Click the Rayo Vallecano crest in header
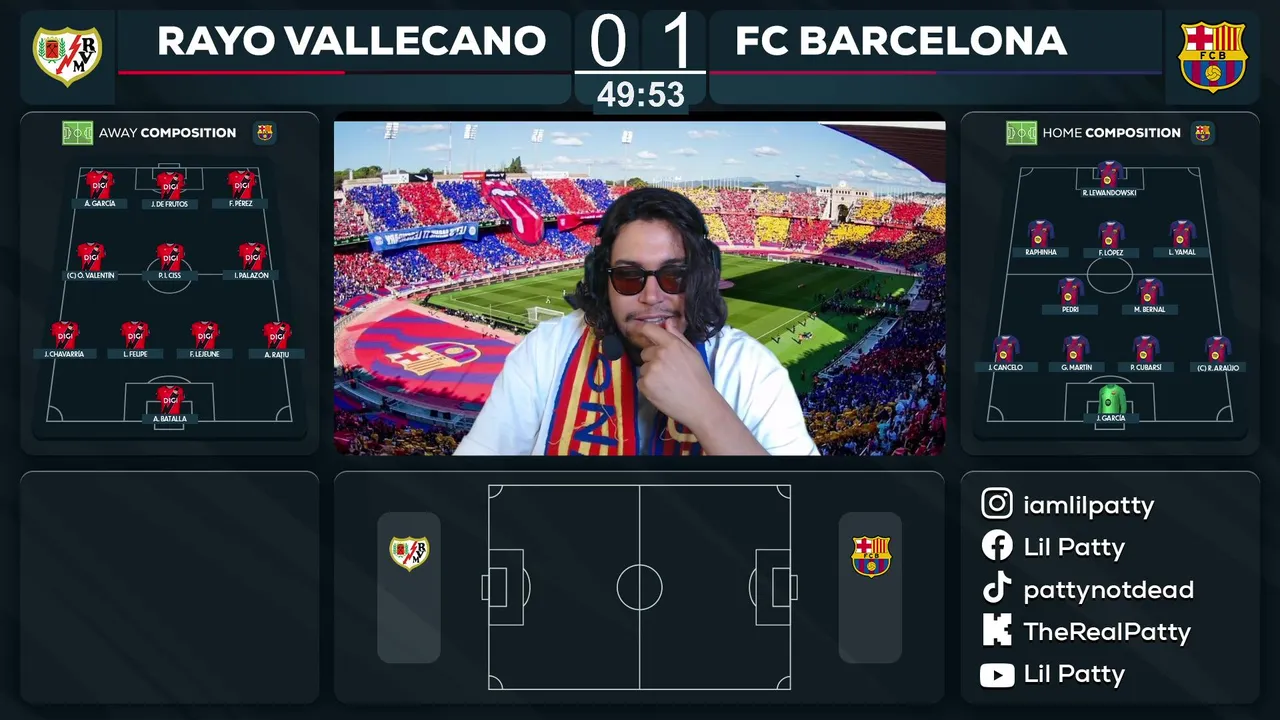 point(67,55)
